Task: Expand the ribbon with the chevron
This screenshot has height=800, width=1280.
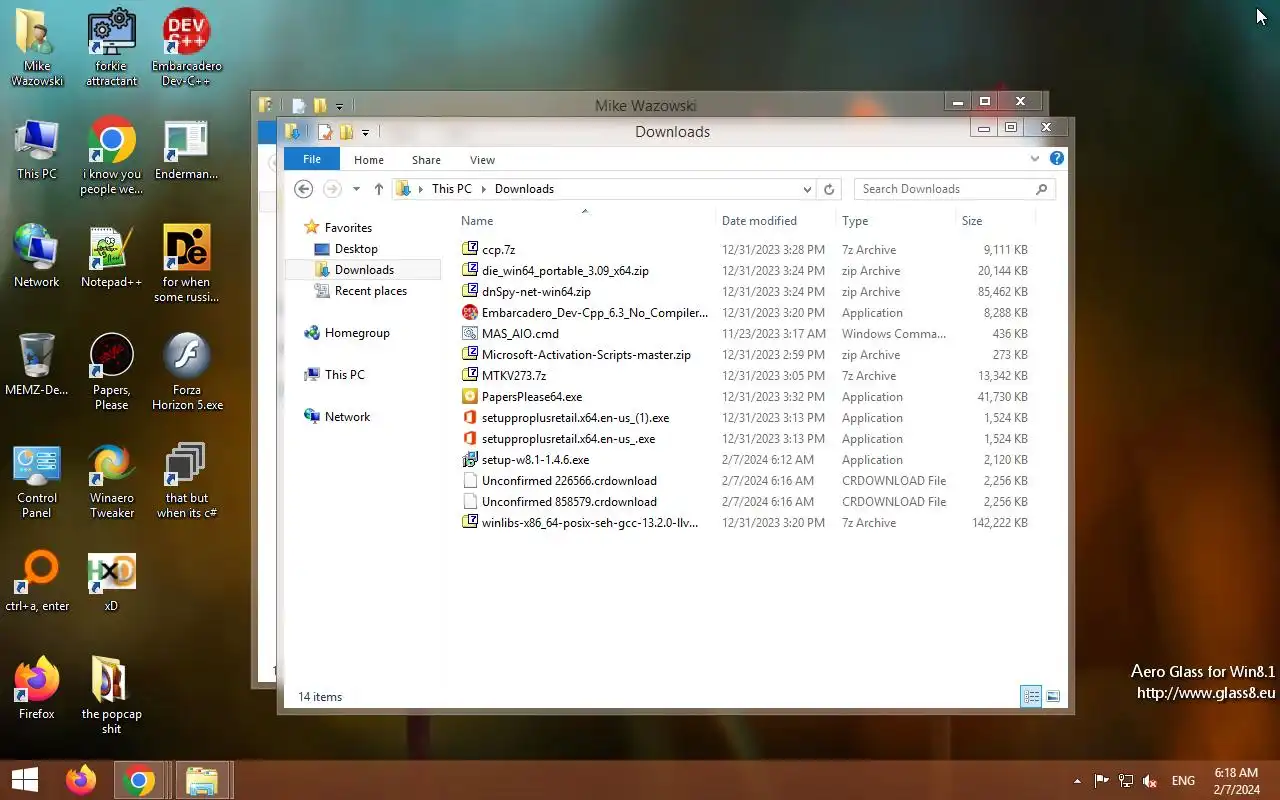Action: (1035, 158)
